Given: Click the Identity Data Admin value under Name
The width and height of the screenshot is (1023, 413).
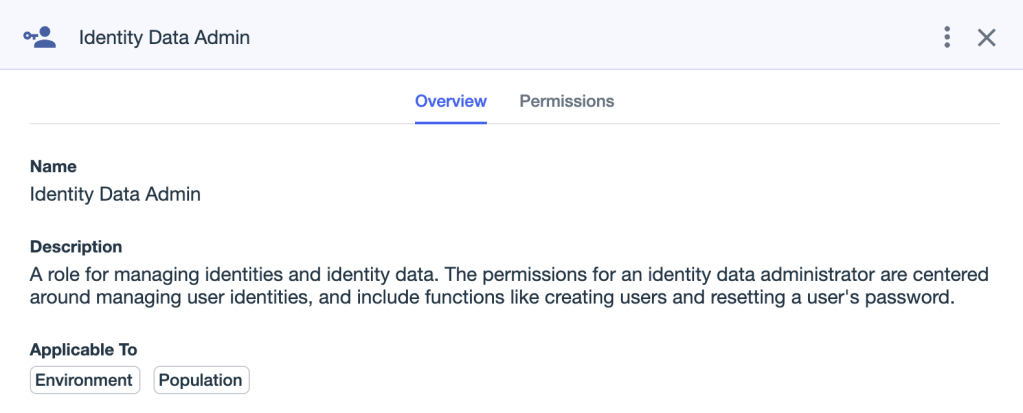Looking at the screenshot, I should [115, 194].
